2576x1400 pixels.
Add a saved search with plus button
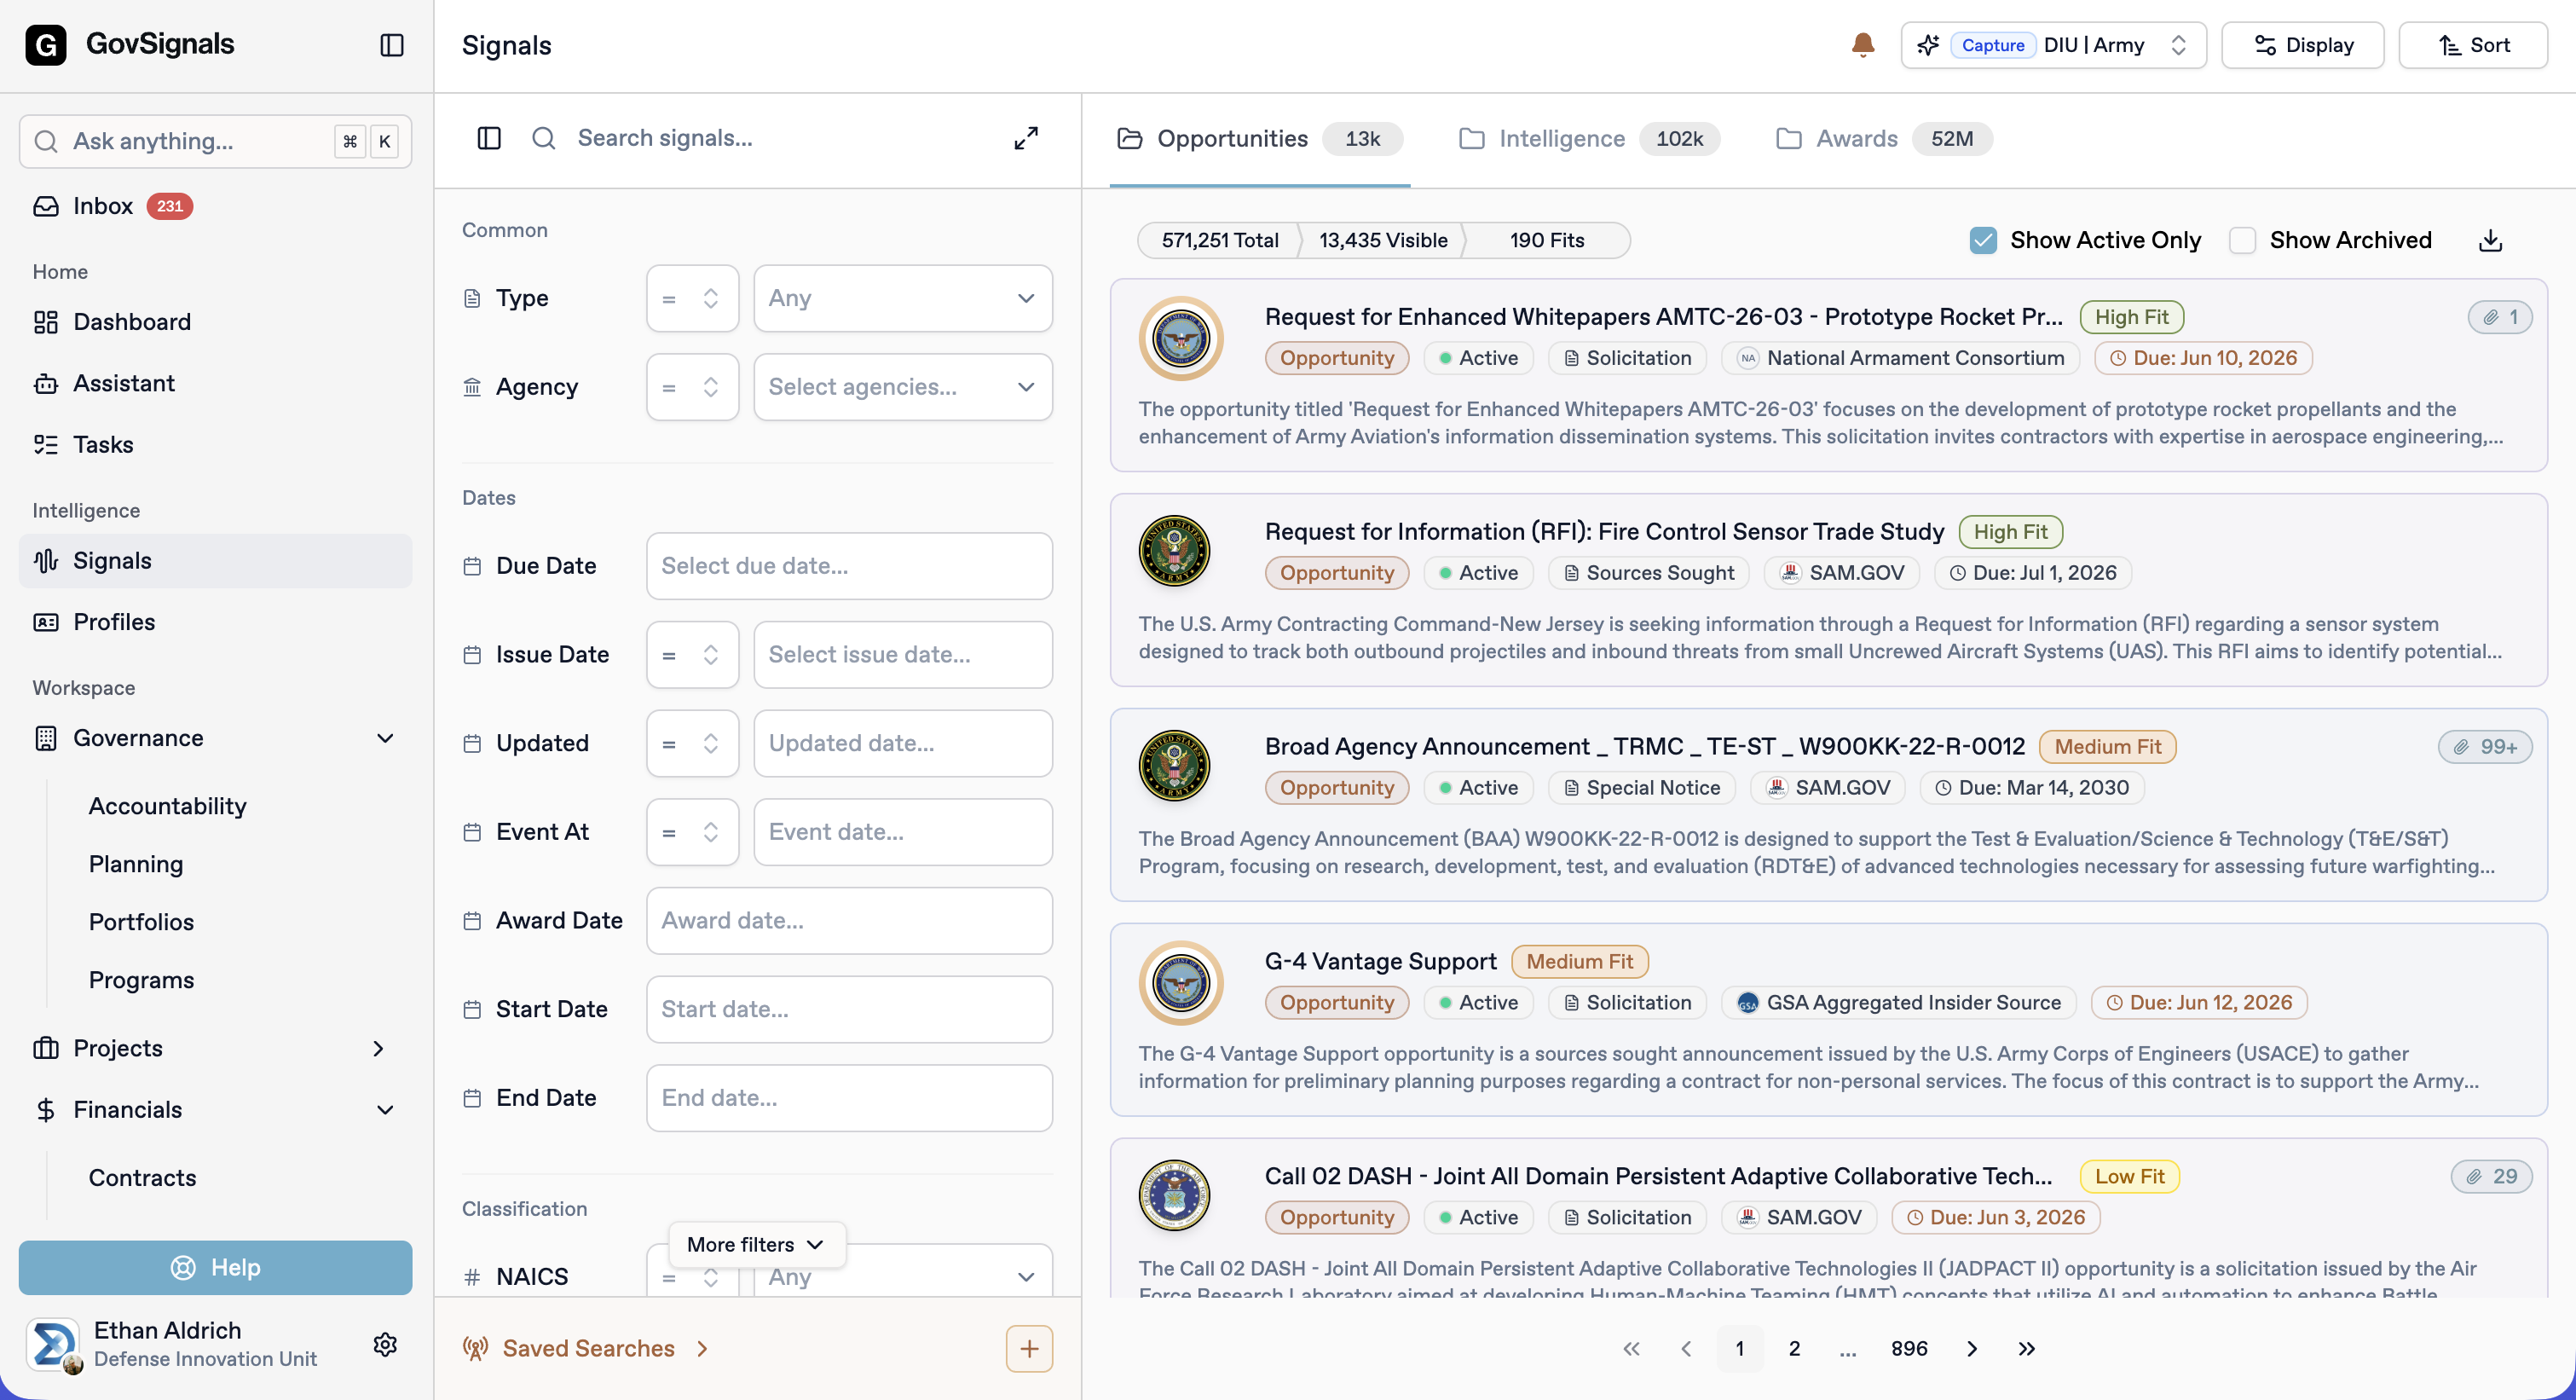(x=1029, y=1348)
